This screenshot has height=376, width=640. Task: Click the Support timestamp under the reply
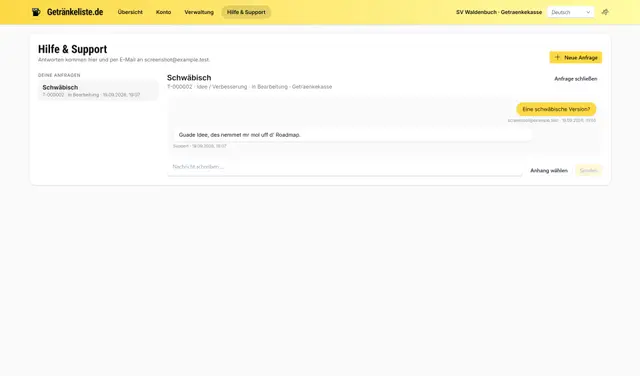click(x=199, y=146)
